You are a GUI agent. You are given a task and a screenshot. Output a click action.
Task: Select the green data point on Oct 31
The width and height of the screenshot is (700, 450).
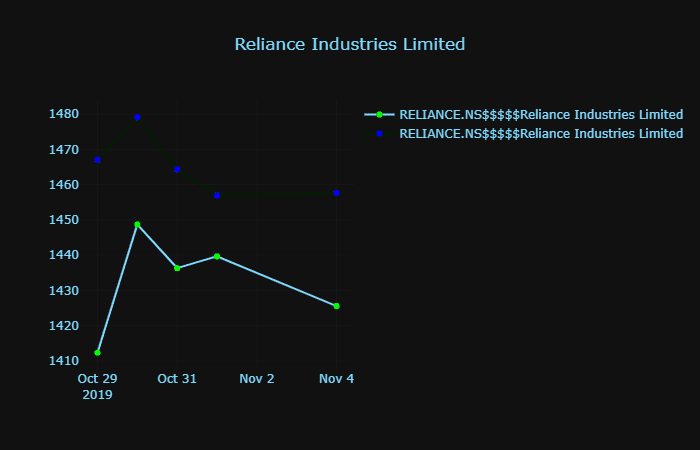click(177, 268)
